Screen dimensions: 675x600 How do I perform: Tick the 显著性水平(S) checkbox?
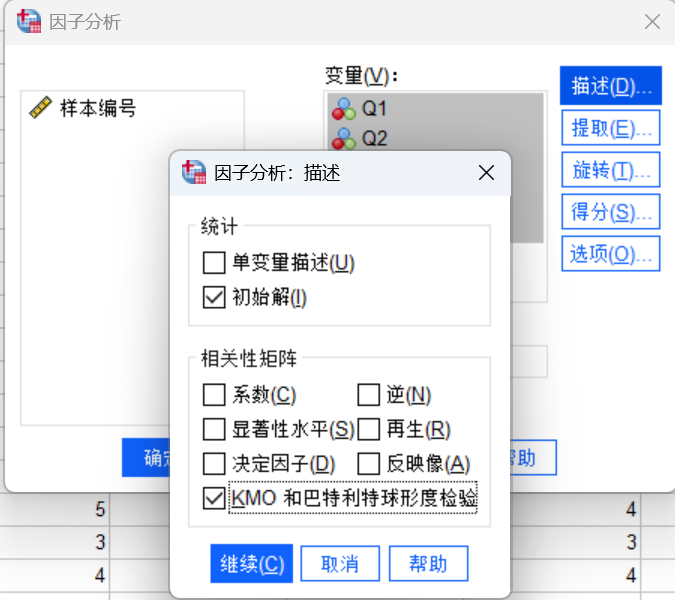(214, 429)
